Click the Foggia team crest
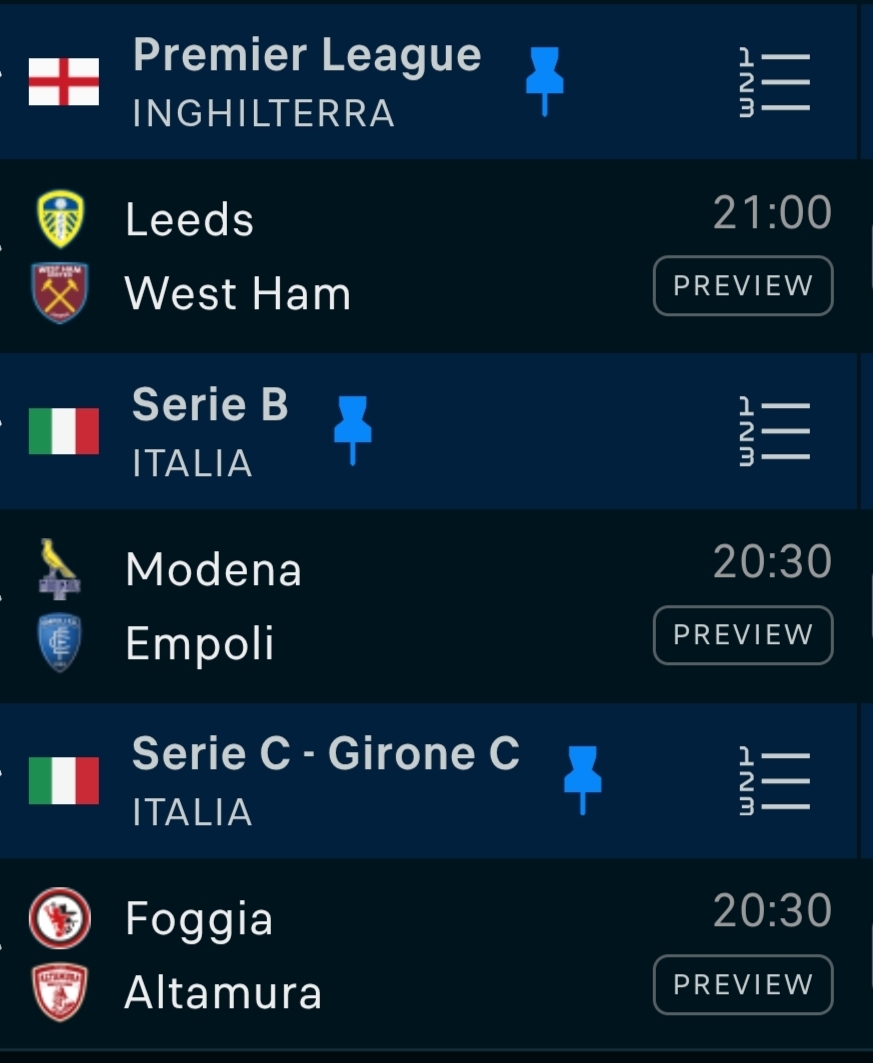 61,918
